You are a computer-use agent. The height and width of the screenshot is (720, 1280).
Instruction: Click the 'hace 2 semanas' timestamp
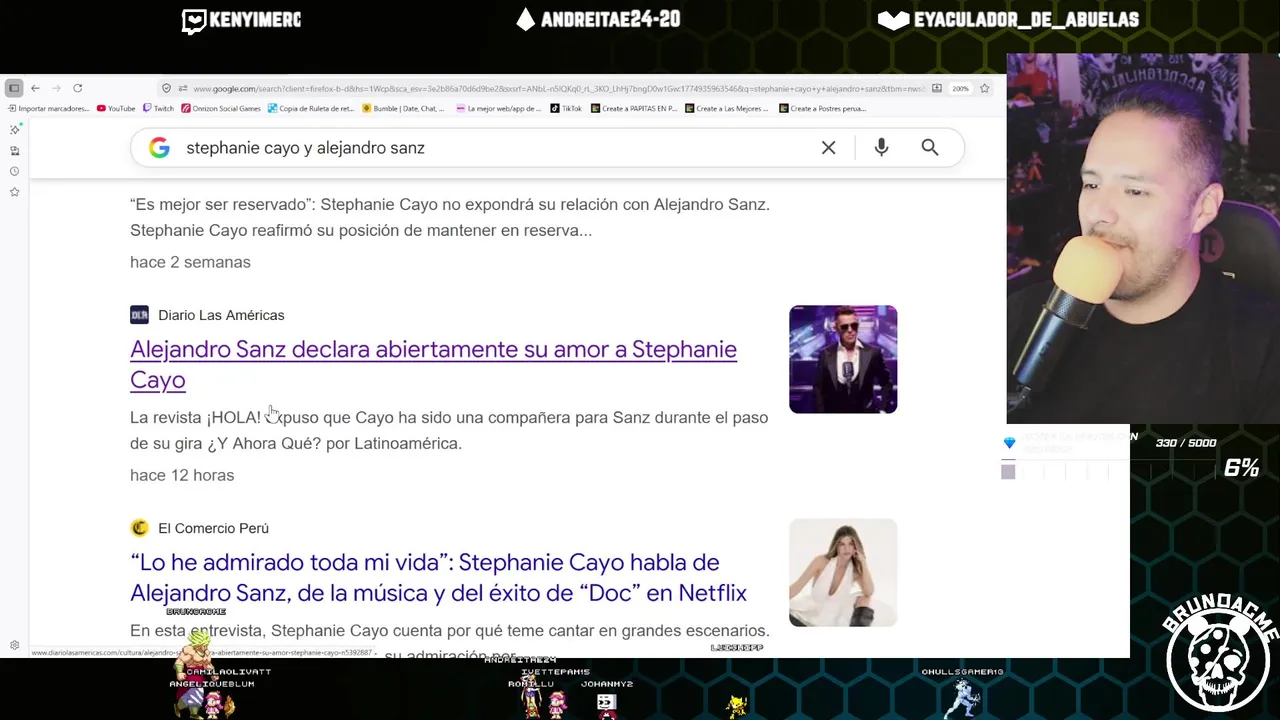click(x=190, y=262)
